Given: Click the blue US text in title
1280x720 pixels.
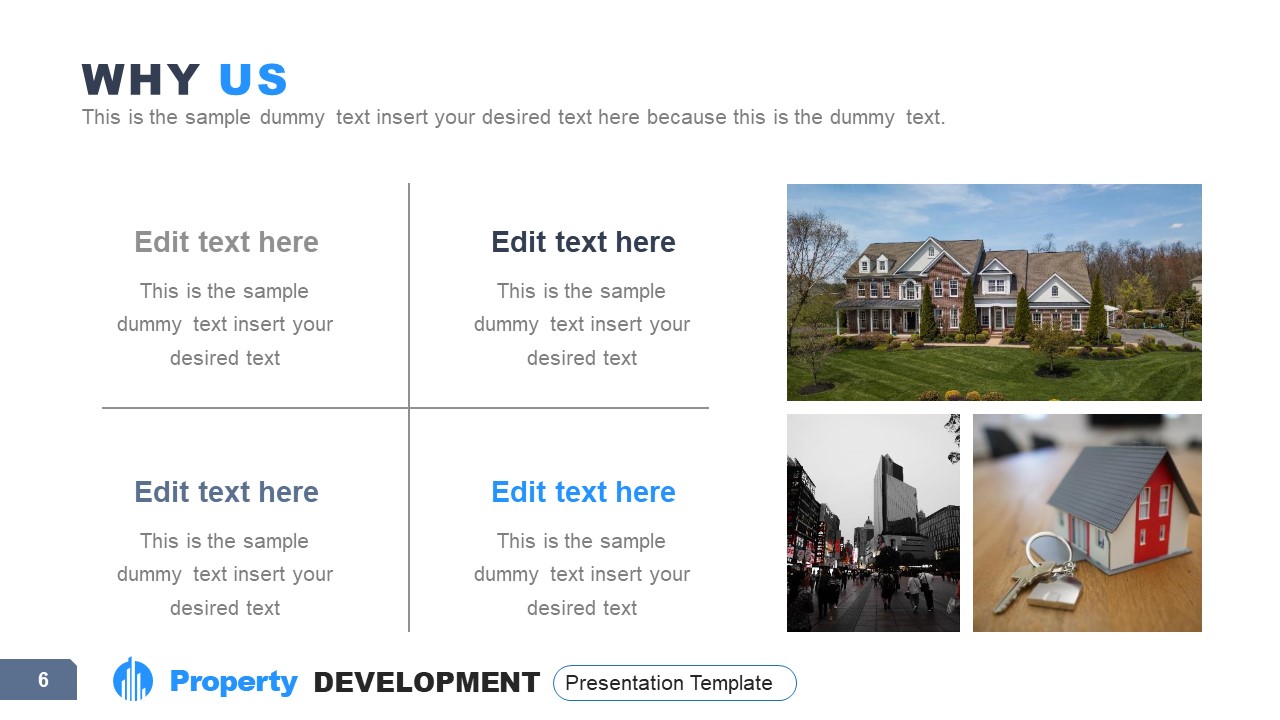Looking at the screenshot, I should (258, 78).
